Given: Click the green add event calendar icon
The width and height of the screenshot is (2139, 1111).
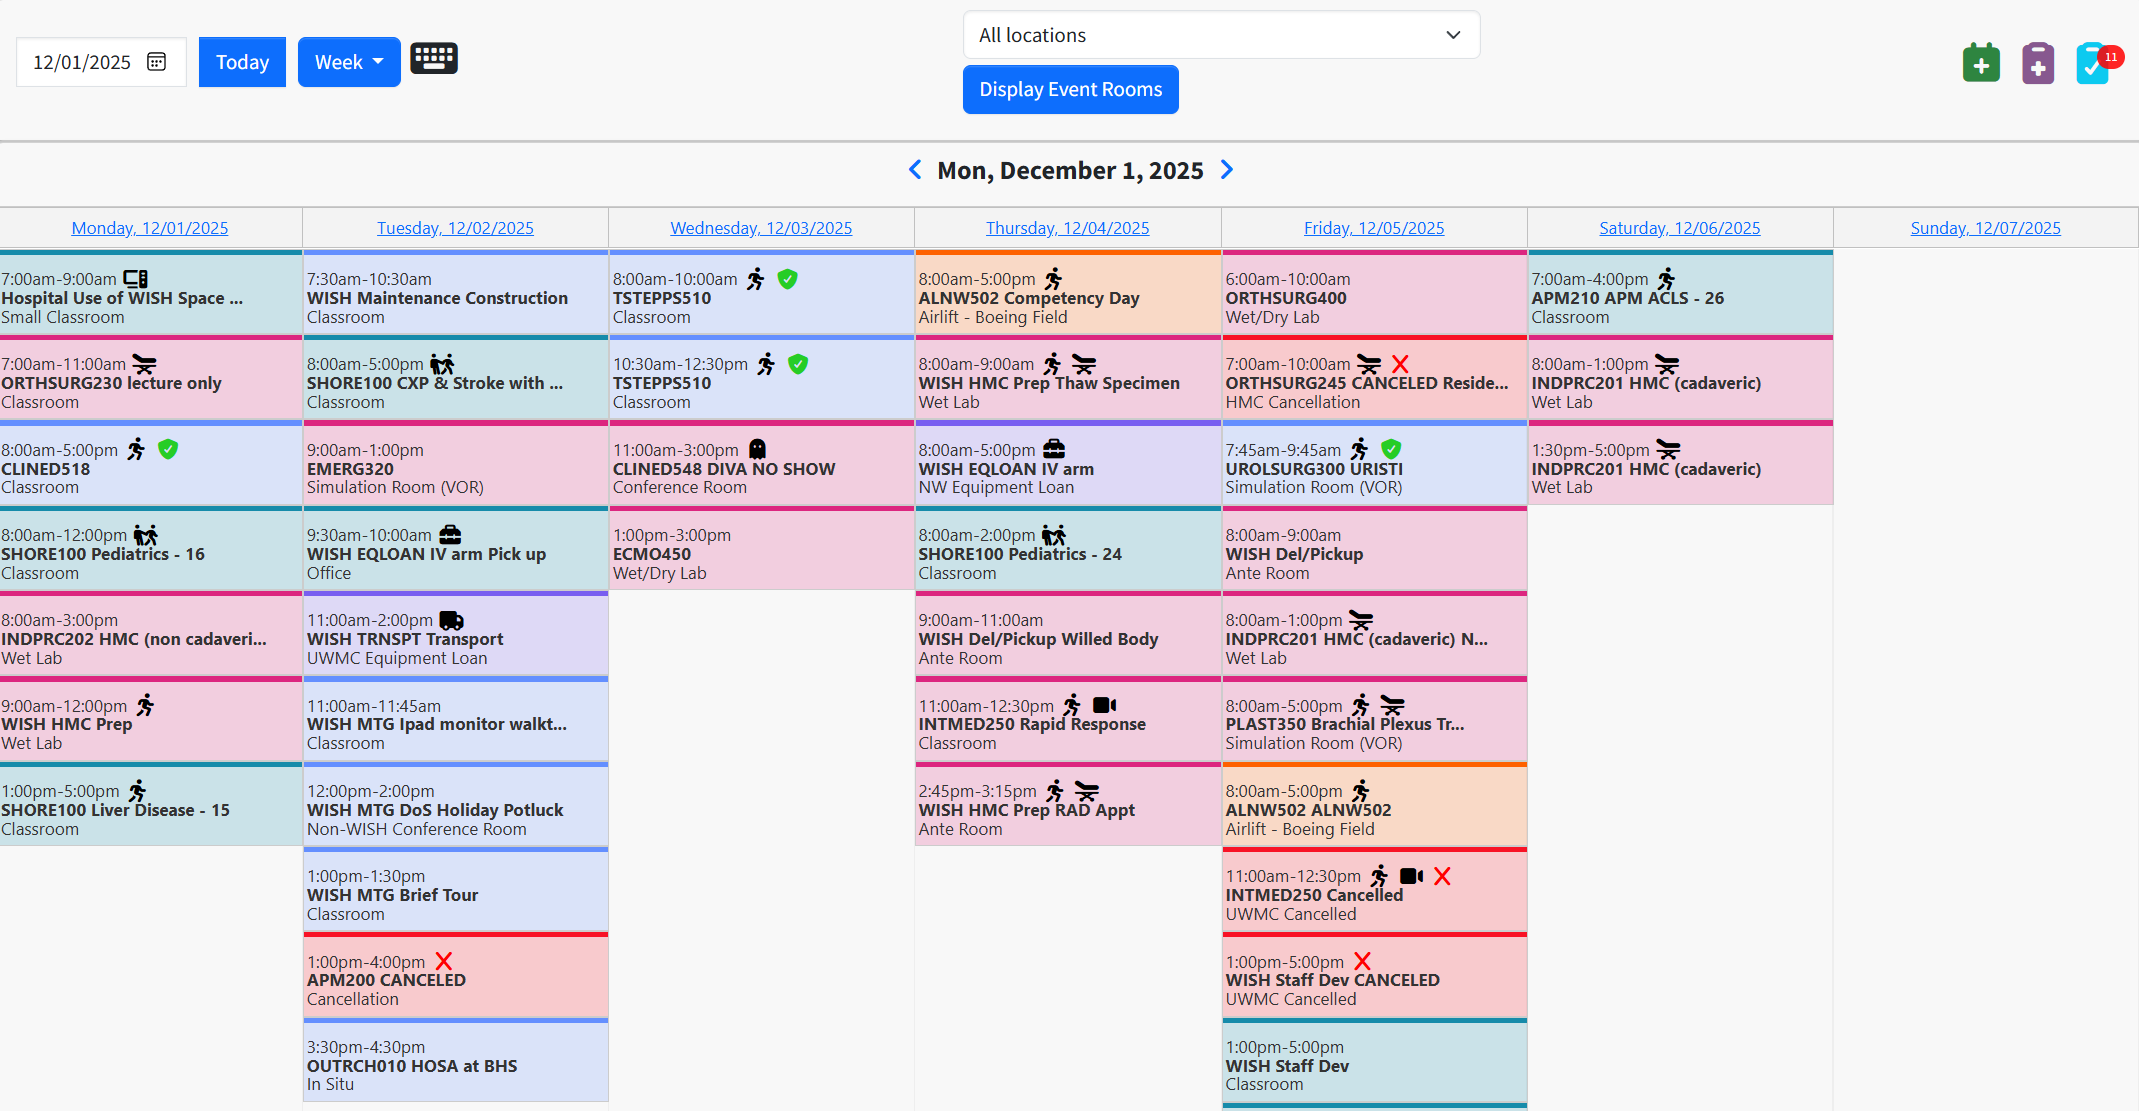Looking at the screenshot, I should point(1980,64).
